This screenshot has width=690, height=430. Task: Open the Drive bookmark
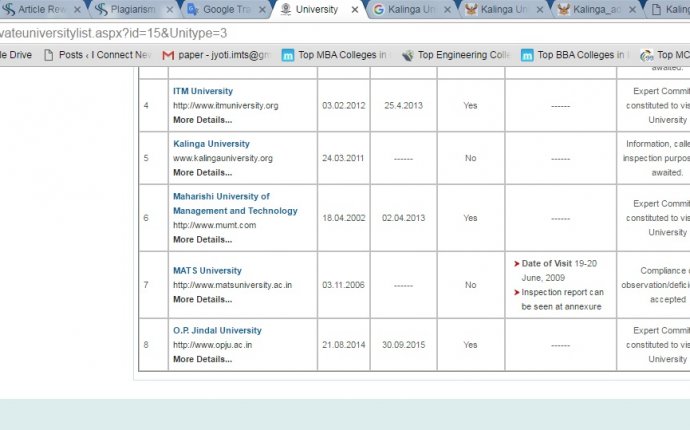tap(16, 55)
